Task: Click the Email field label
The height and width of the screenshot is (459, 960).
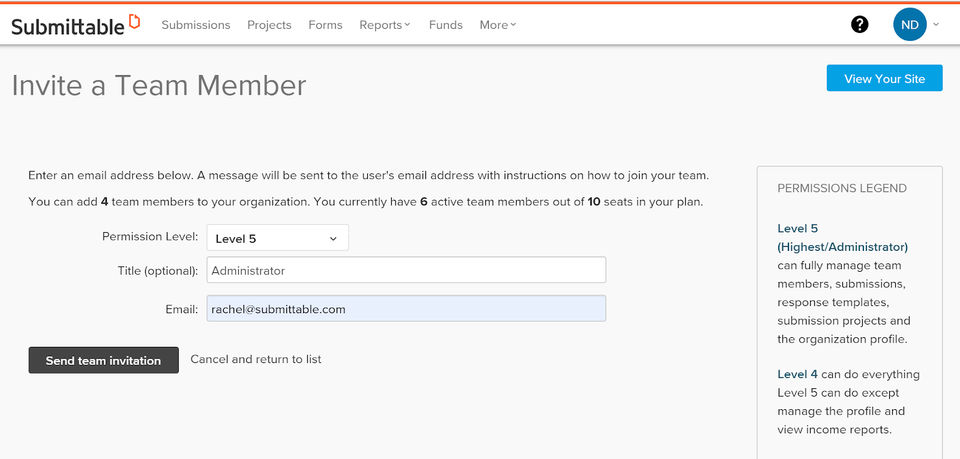Action: (x=181, y=309)
